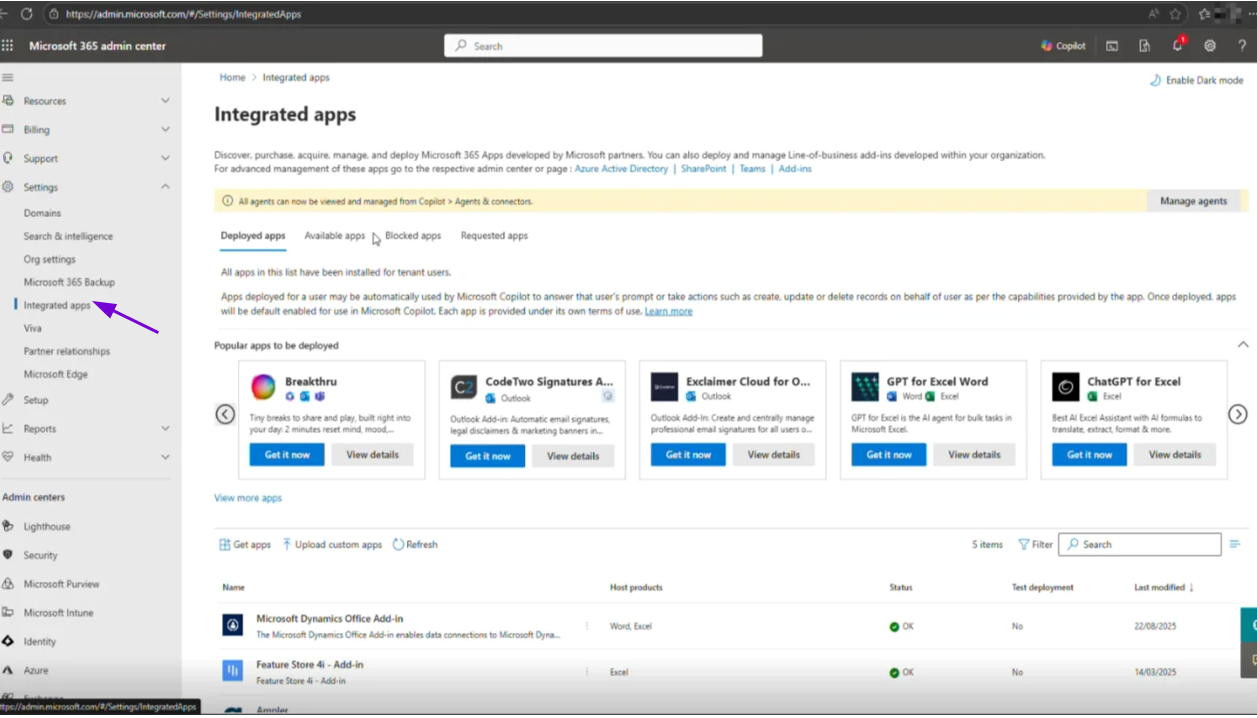Open the settings gear in header
Screen dimensions: 1257x718
point(1210,46)
